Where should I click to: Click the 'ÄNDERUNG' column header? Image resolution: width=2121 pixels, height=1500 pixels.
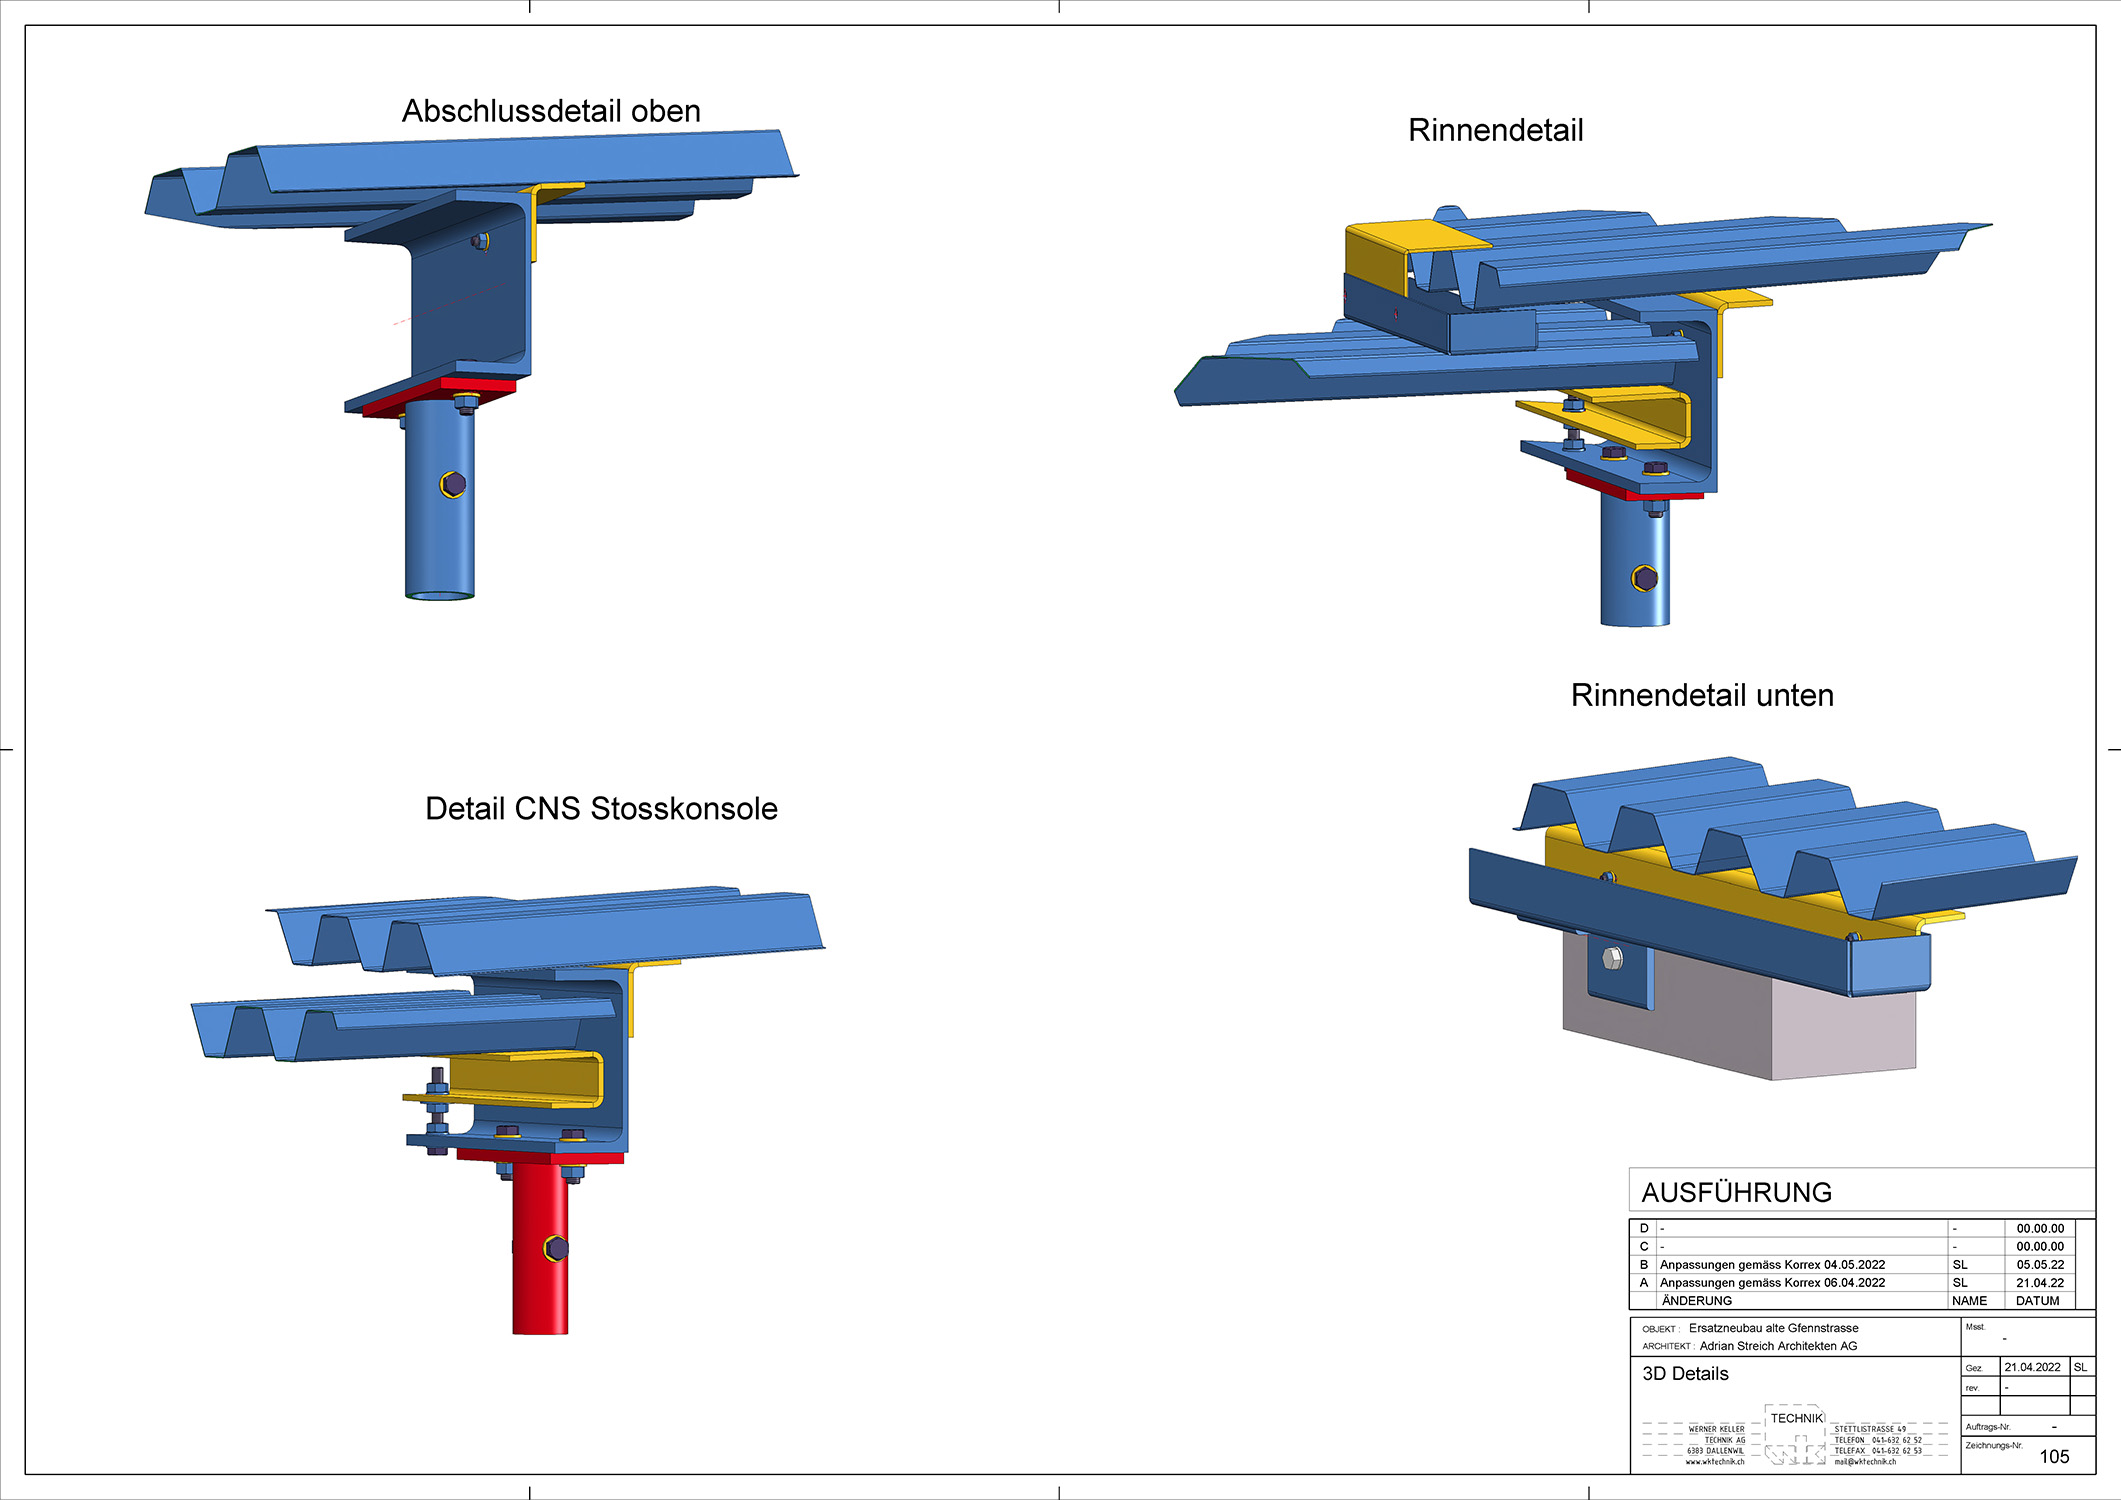[x=1697, y=1301]
